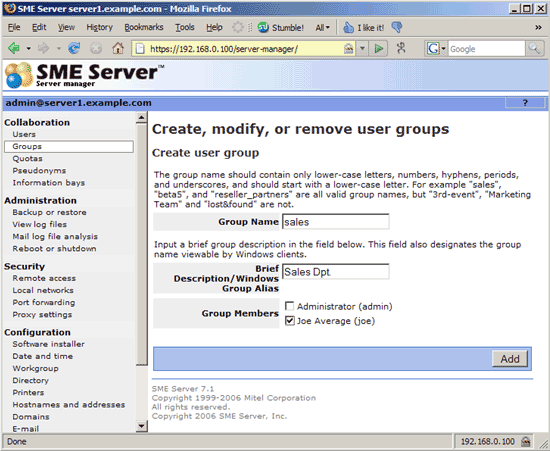Click the StumbleUpon Stumble! icon
The image size is (550, 451).
pyautogui.click(x=263, y=27)
